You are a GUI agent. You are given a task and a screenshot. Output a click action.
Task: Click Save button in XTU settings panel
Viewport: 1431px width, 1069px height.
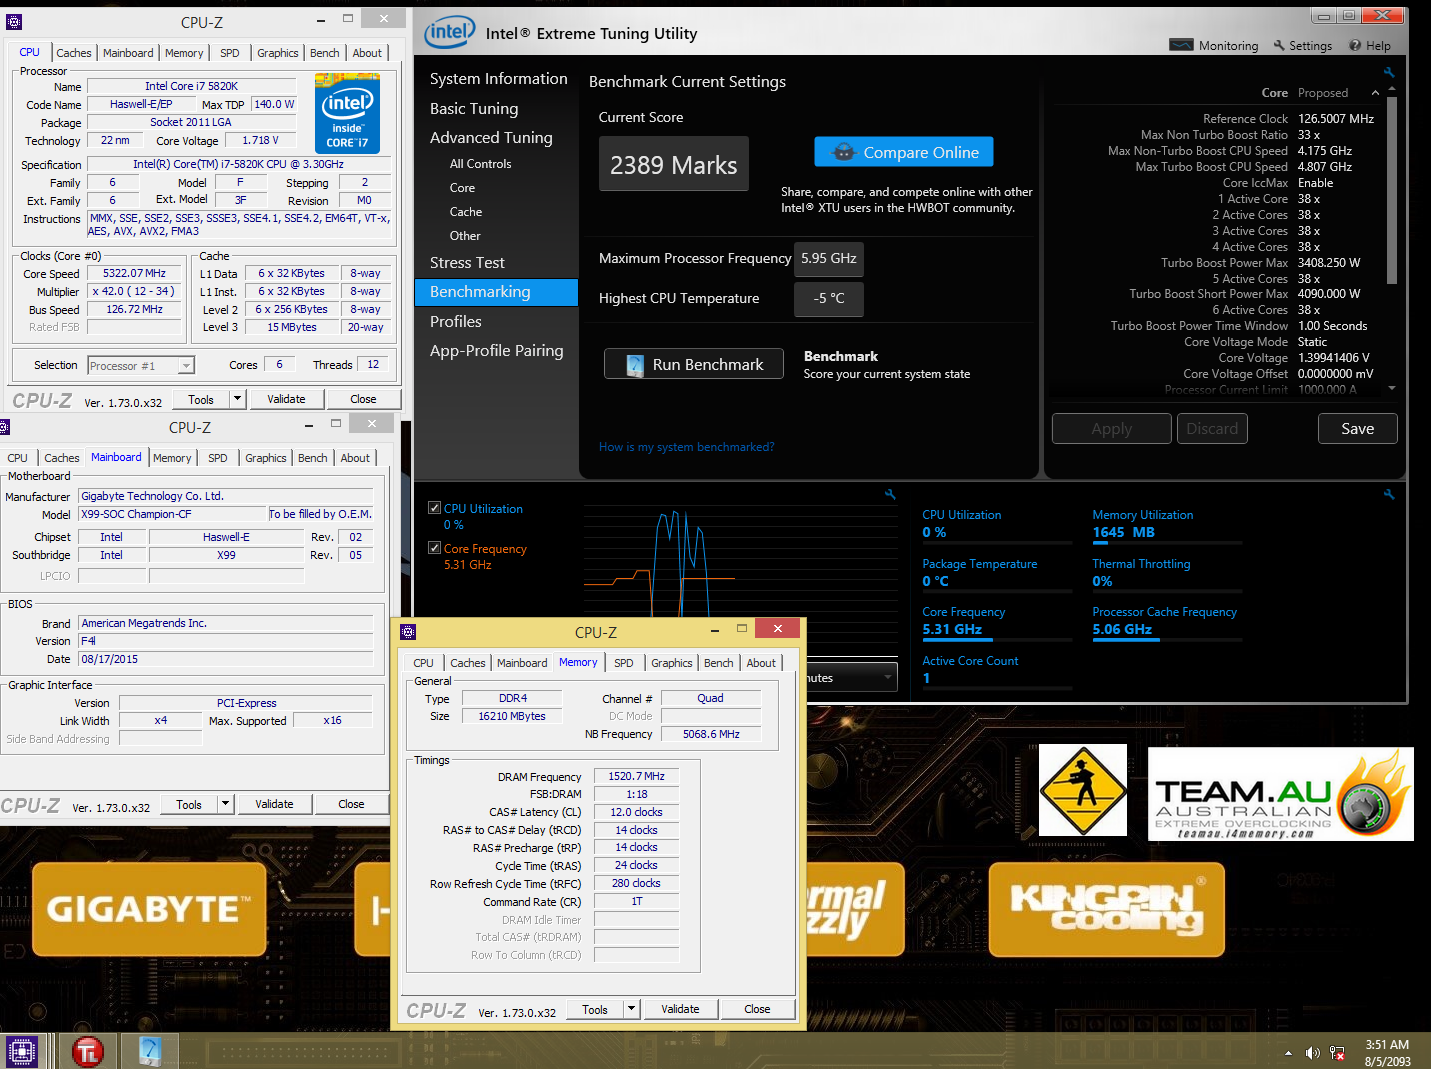[1357, 429]
